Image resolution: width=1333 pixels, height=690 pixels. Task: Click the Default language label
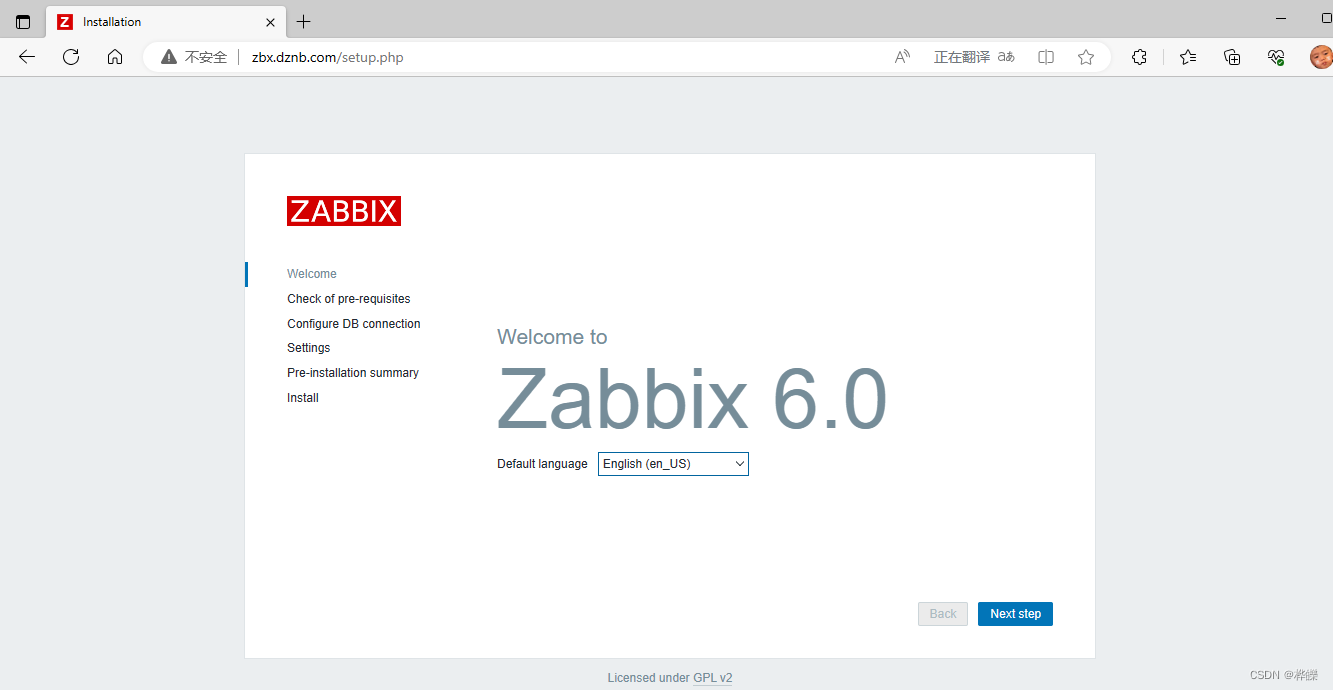tap(542, 464)
